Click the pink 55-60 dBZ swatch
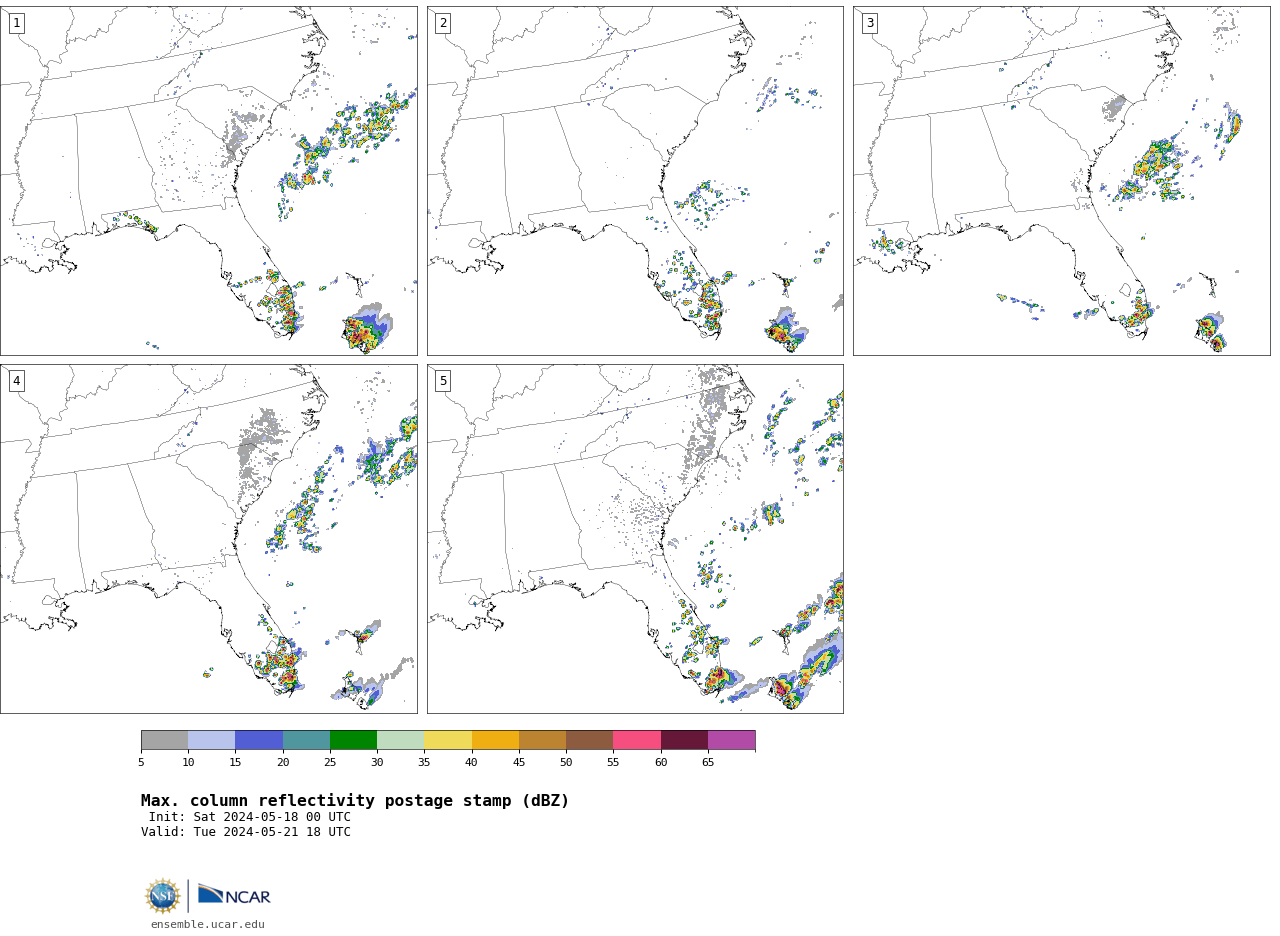 [x=637, y=740]
